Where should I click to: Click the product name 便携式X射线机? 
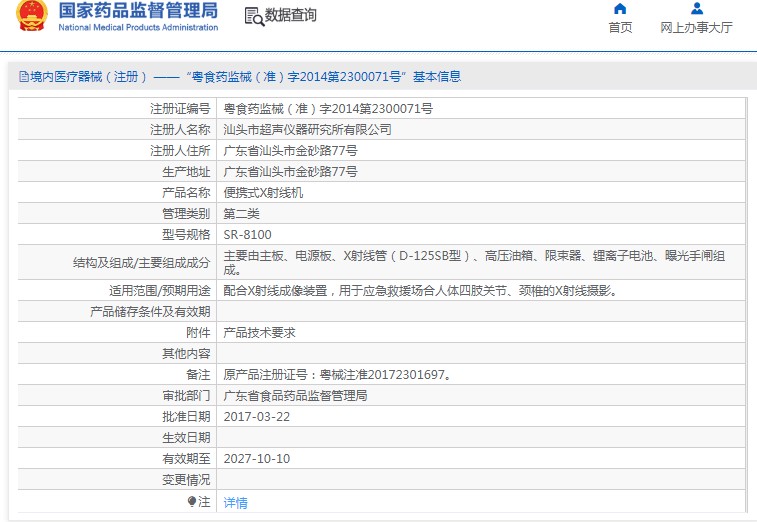tap(262, 192)
